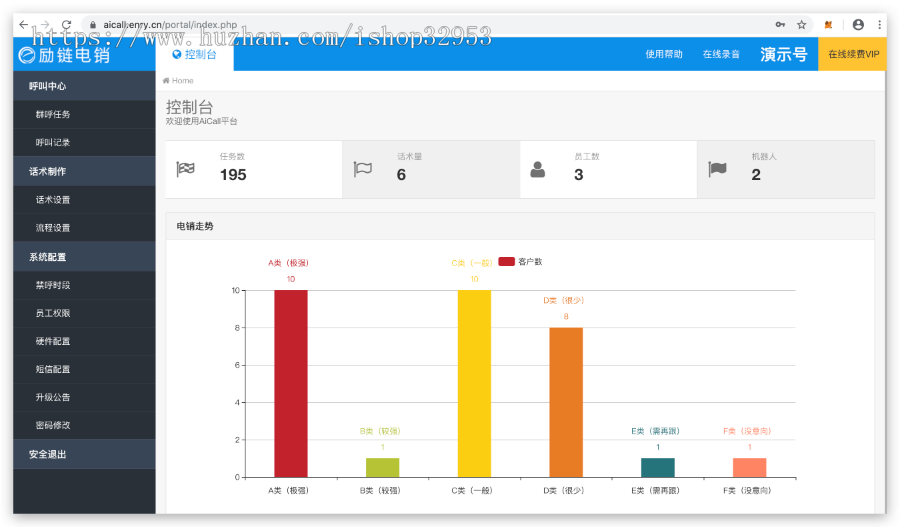900x527 pixels.
Task: Toggle the 客户数 legend in the chart
Action: tap(520, 262)
